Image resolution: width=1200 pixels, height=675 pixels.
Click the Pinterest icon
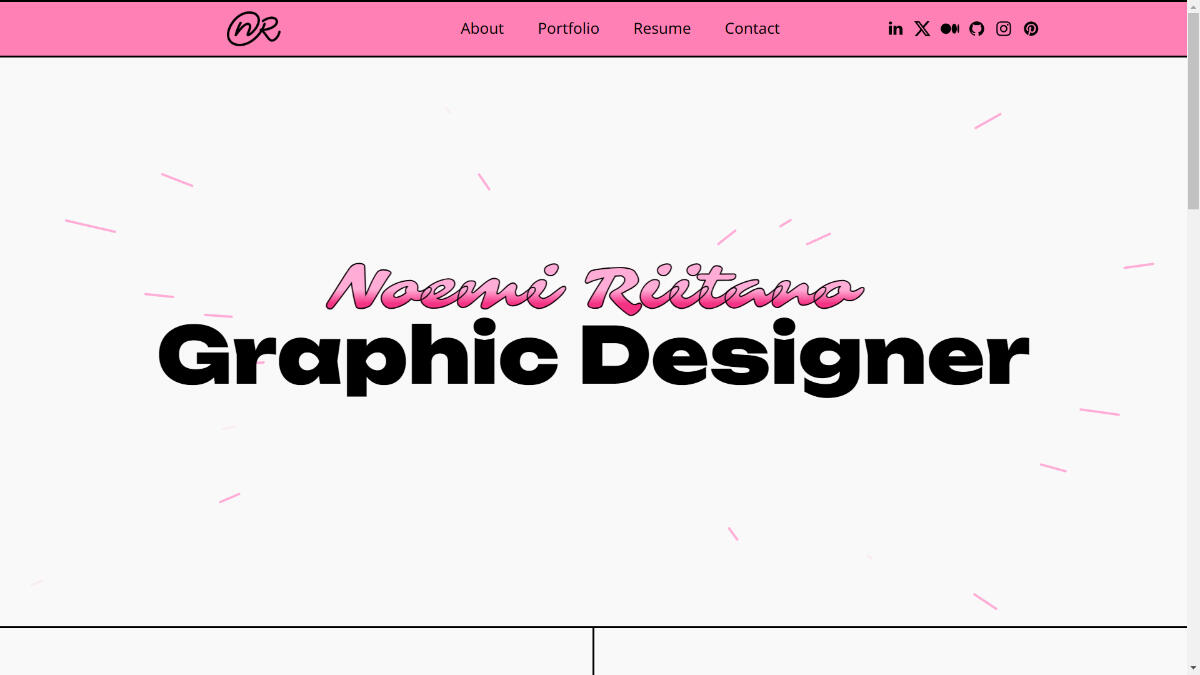tap(1031, 29)
